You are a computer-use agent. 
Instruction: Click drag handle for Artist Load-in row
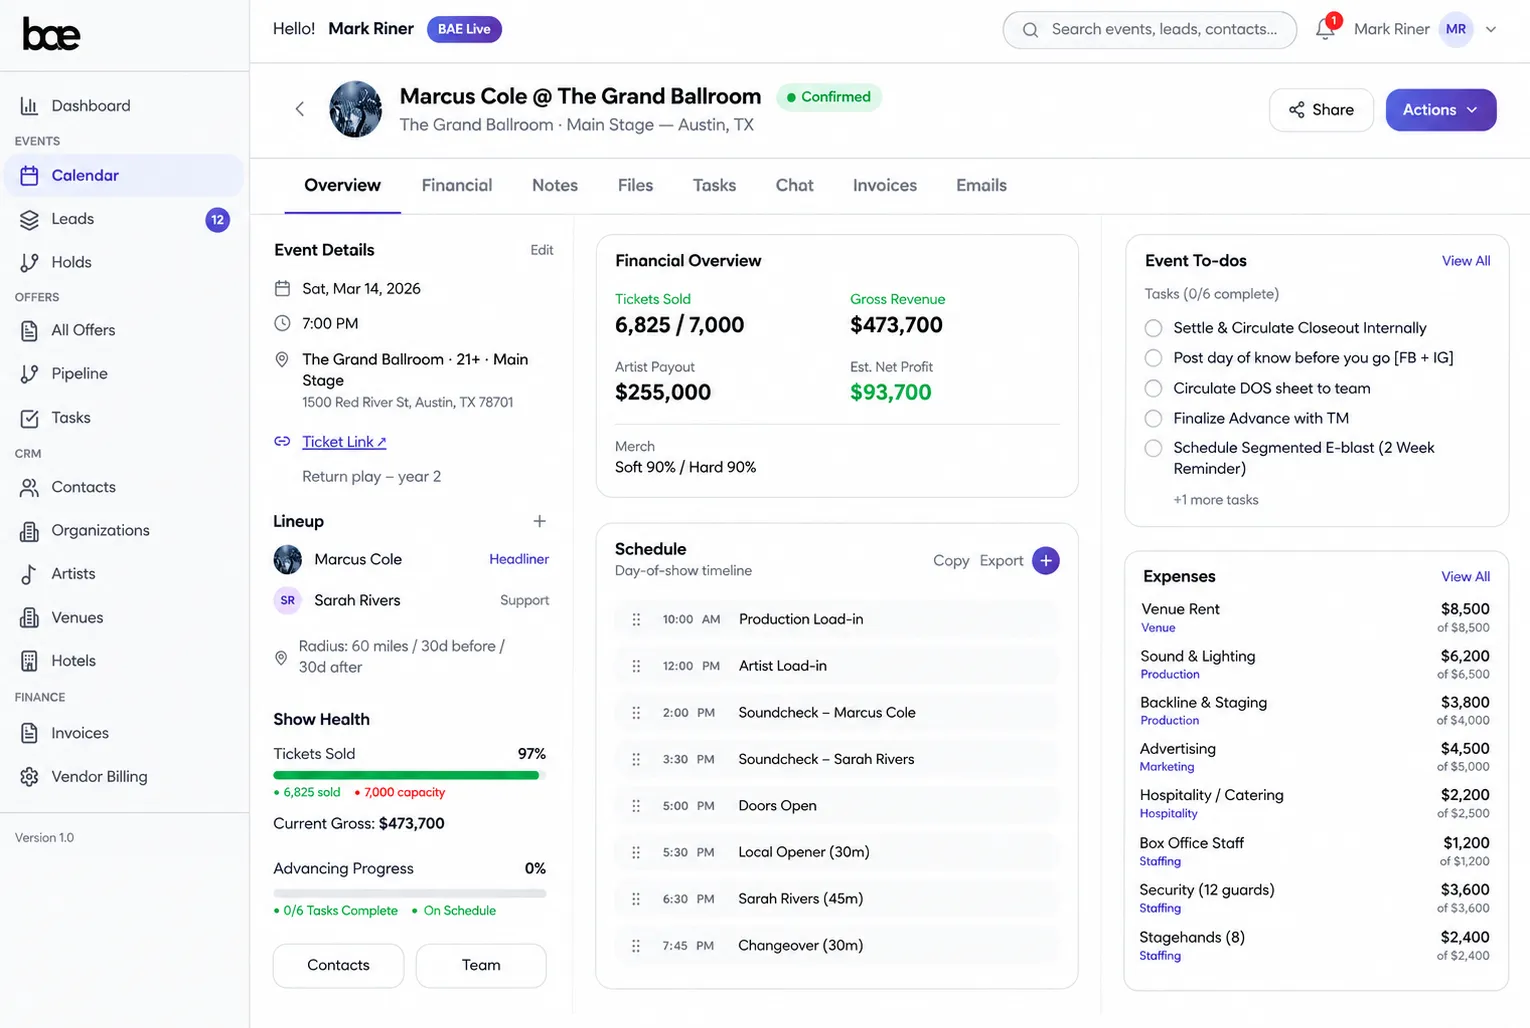click(636, 666)
